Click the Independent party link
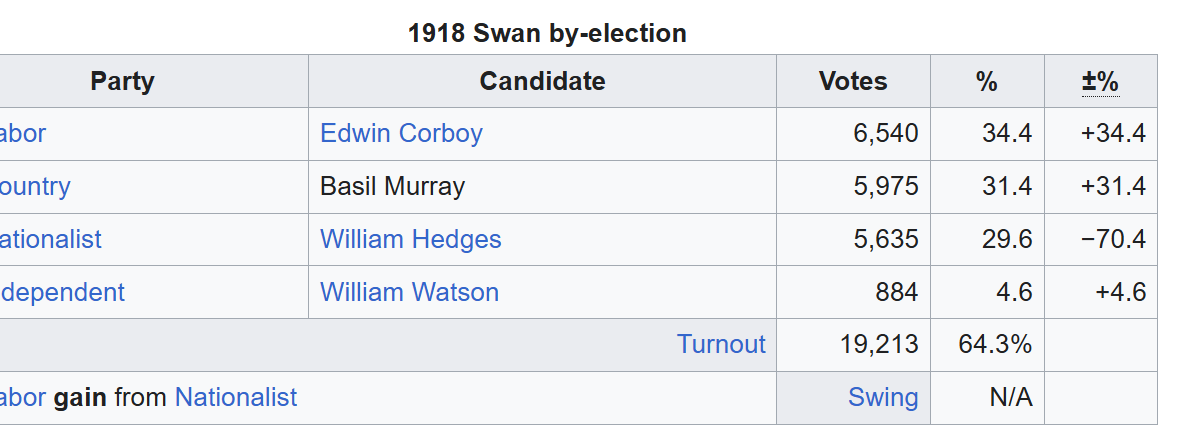 click(62, 293)
